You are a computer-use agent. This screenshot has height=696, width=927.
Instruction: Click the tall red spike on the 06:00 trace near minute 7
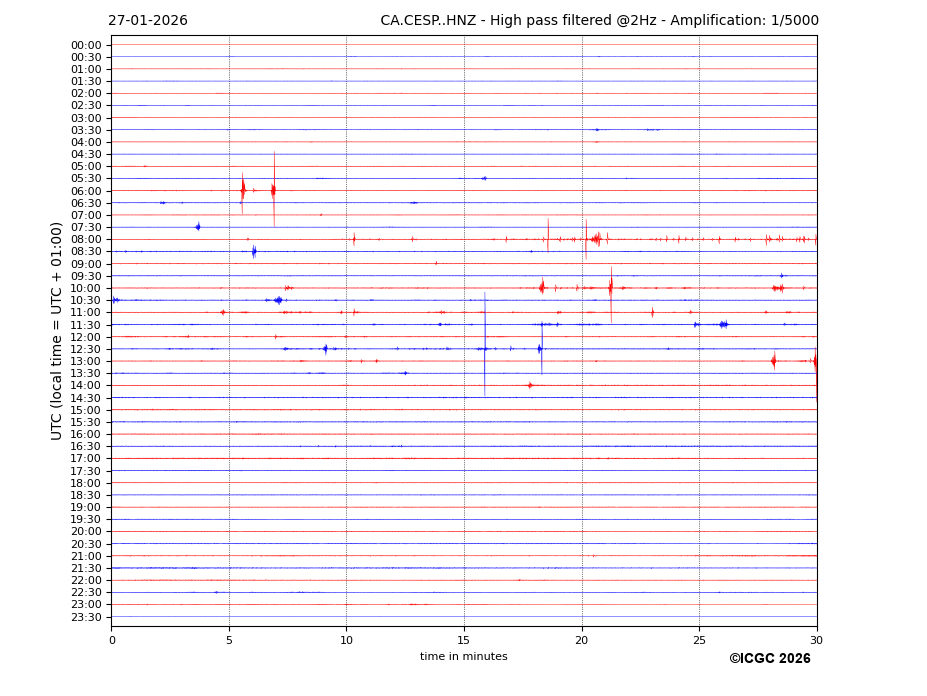[274, 190]
